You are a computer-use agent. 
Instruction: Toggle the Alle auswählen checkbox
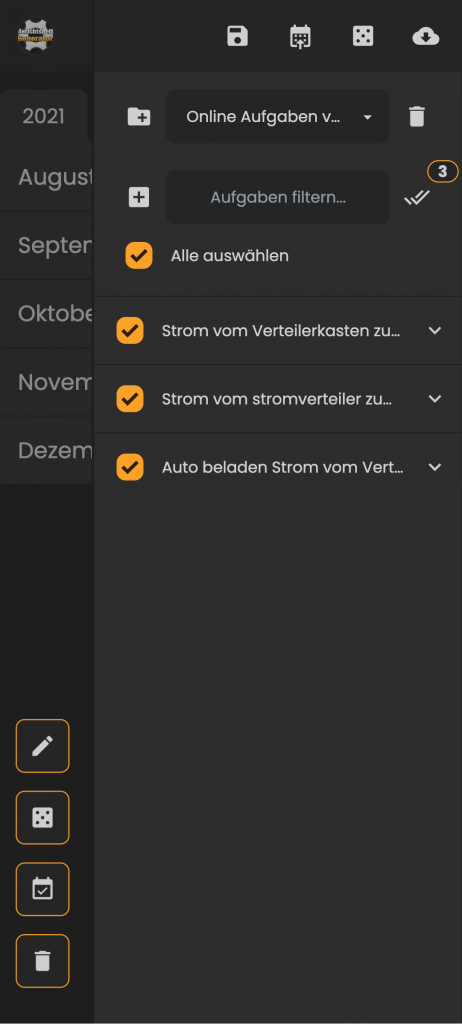click(x=139, y=255)
